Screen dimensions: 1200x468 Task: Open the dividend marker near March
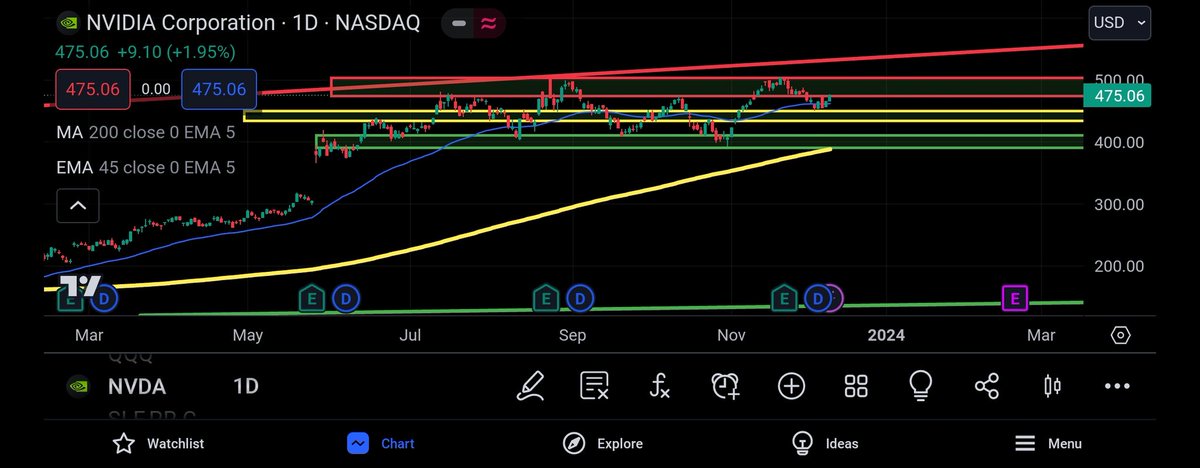[105, 297]
